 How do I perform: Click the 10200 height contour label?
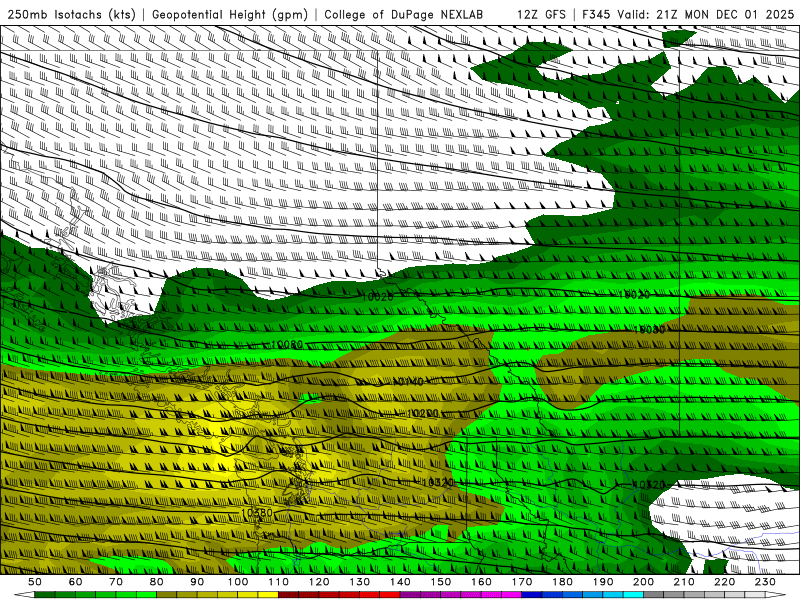423,413
